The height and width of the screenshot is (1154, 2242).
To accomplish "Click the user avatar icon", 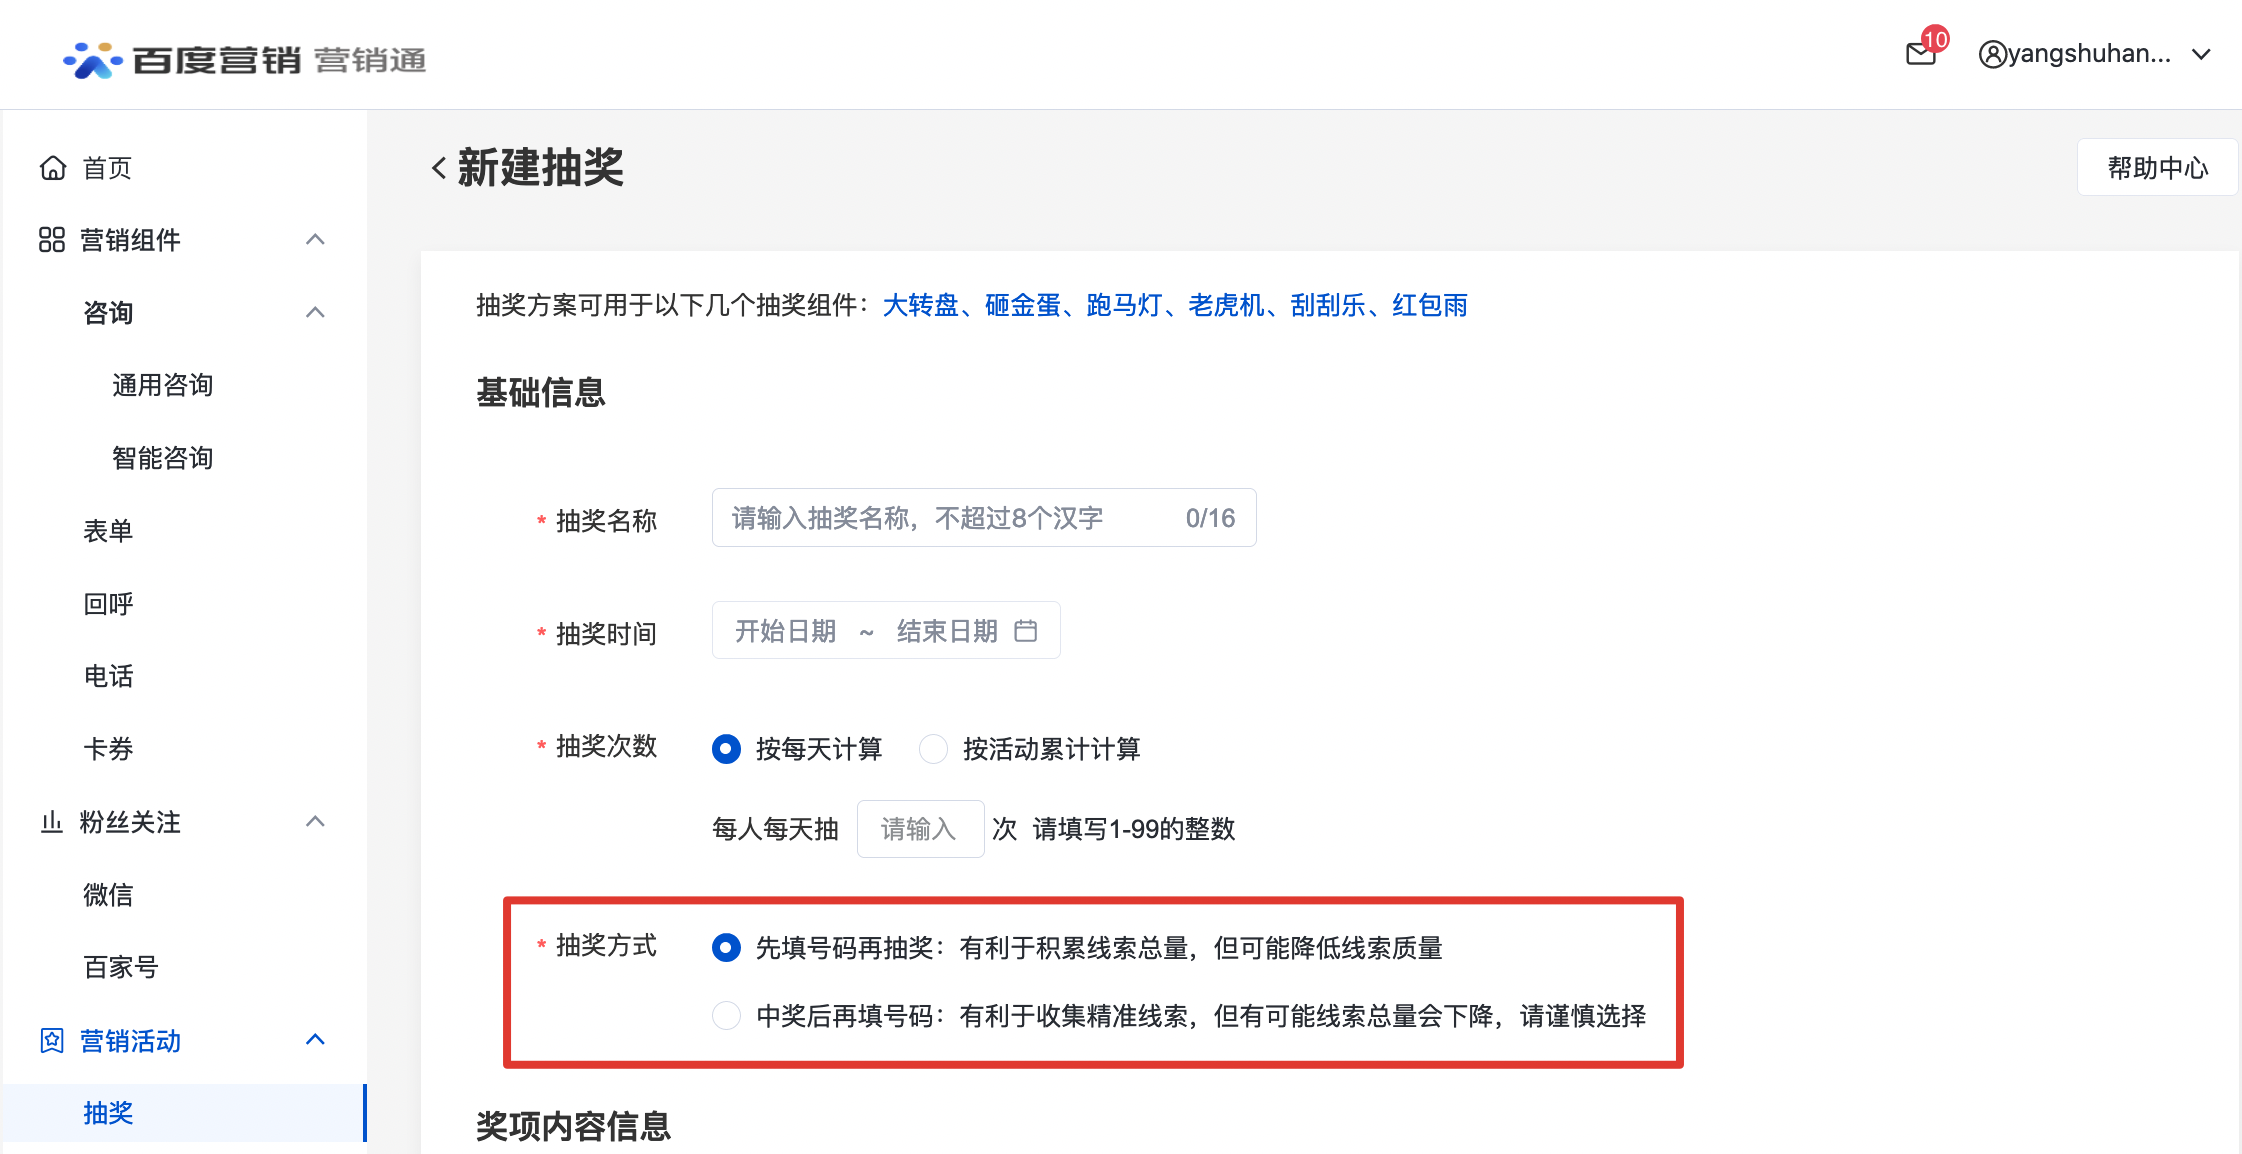I will coord(1993,53).
